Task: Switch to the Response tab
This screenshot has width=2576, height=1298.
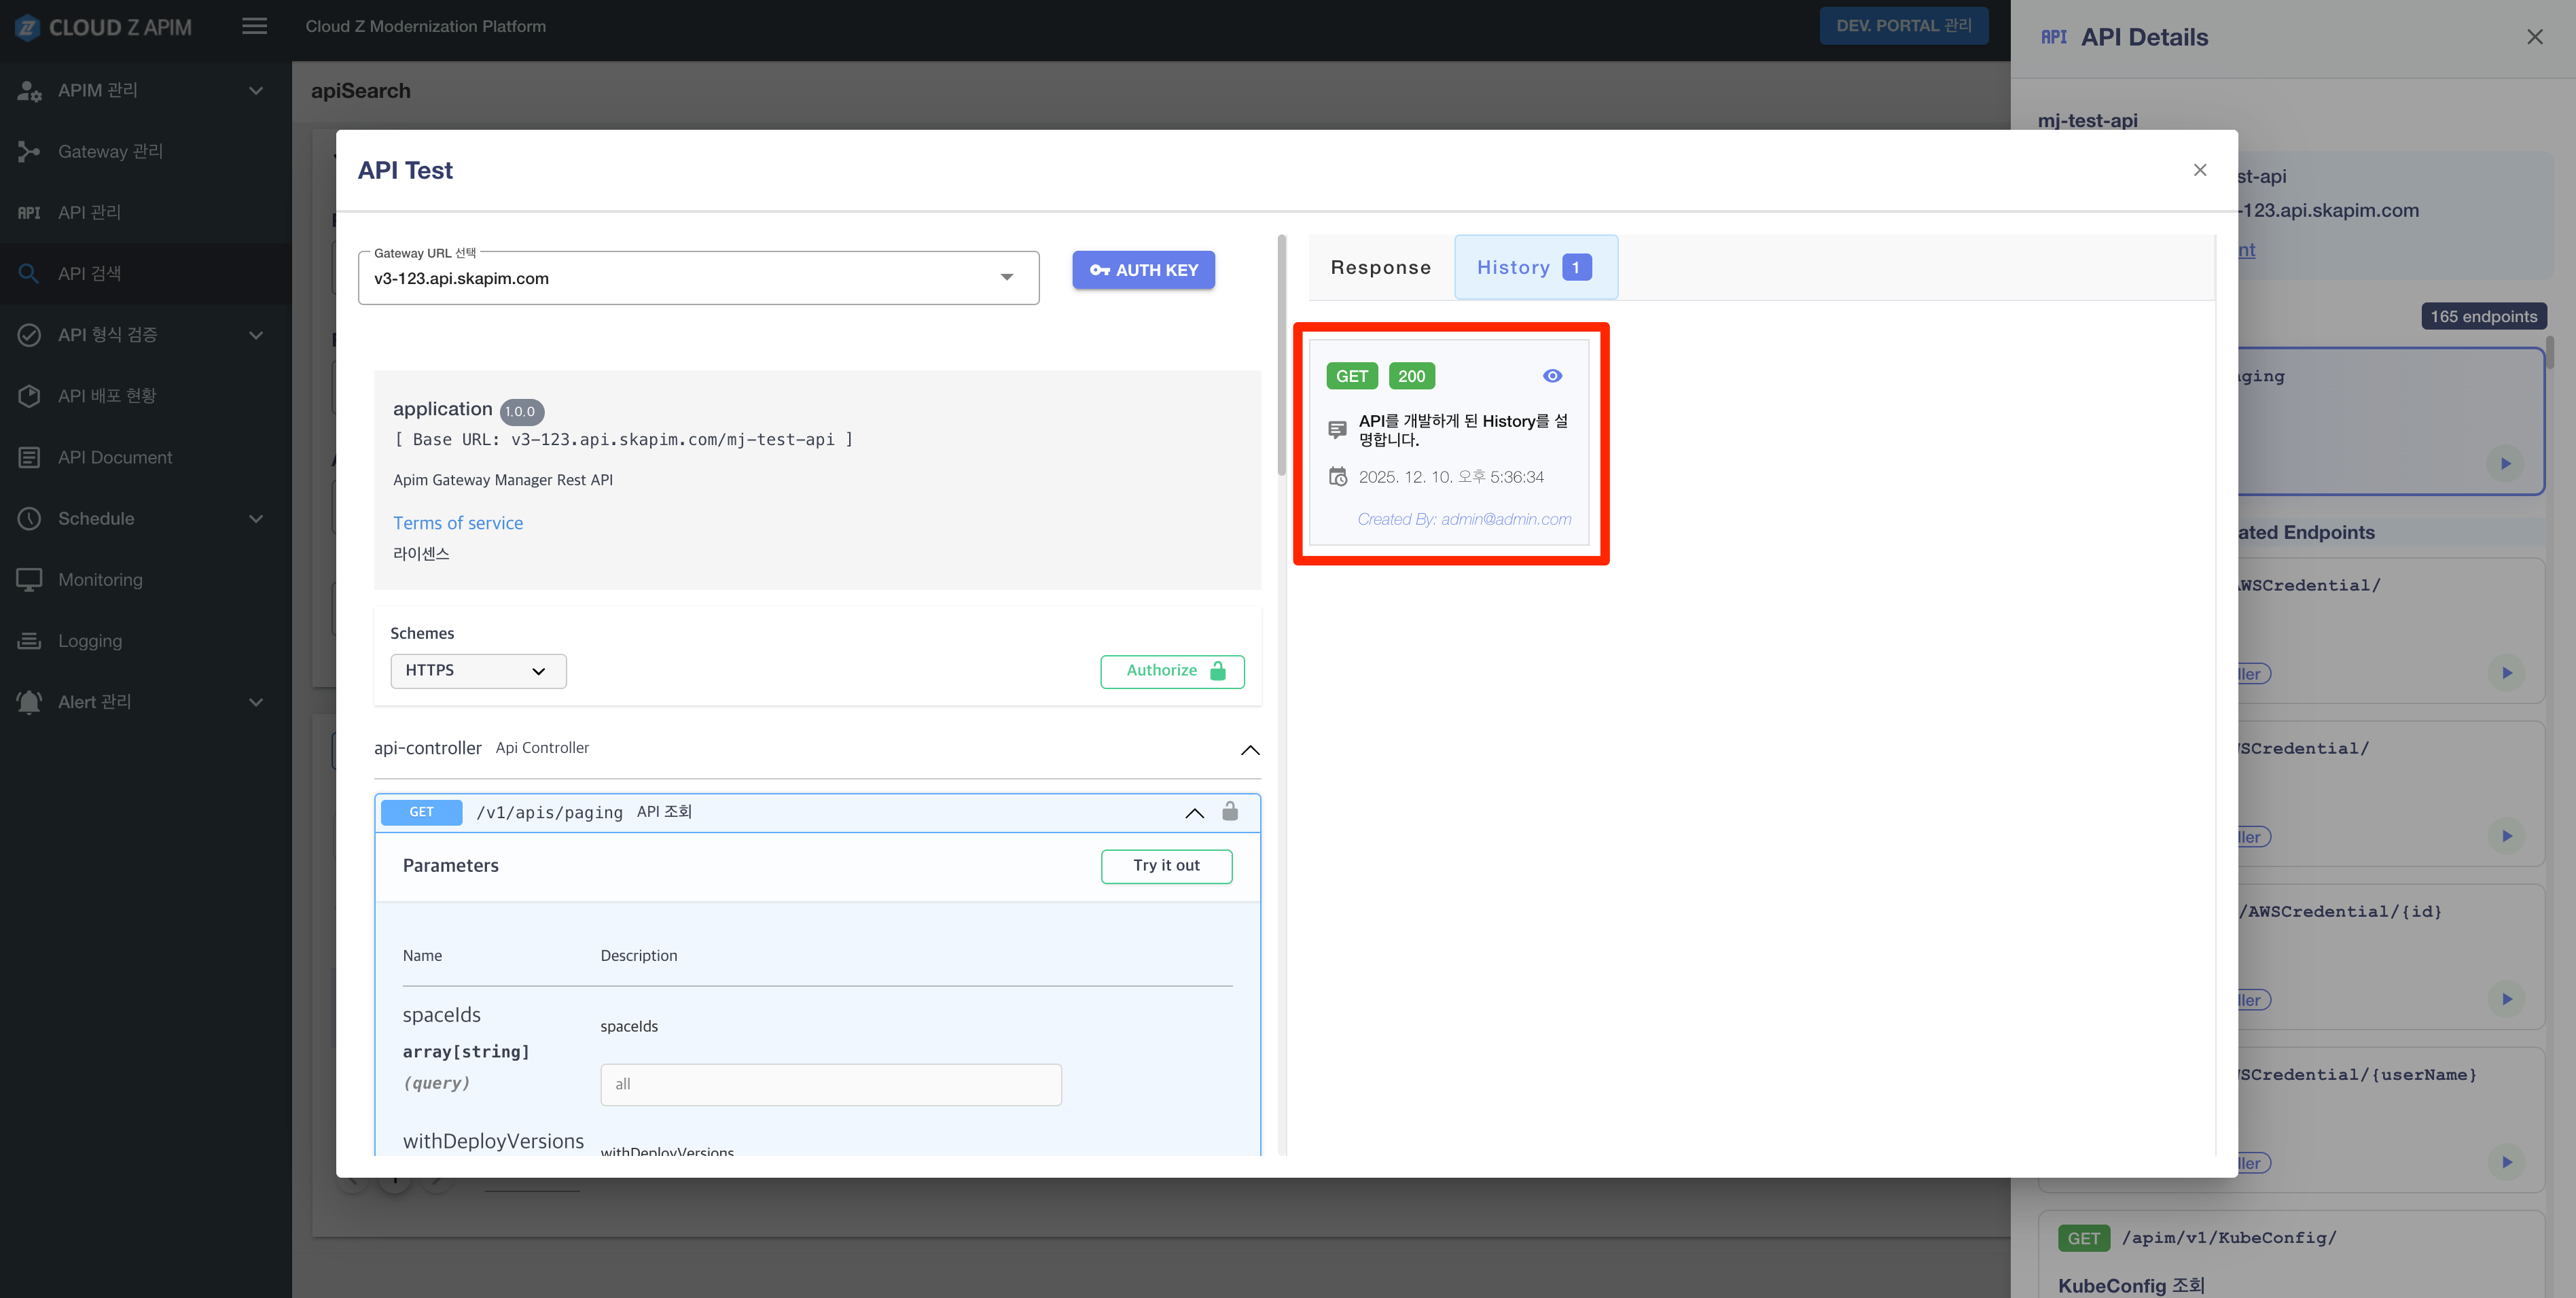Action: pos(1380,267)
